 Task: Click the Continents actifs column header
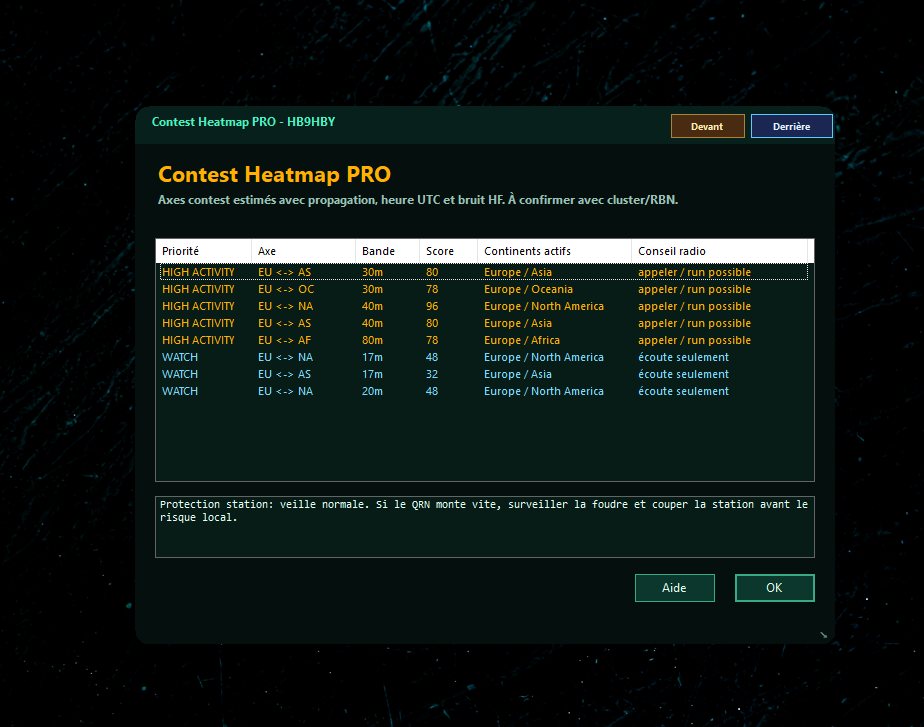[x=554, y=251]
